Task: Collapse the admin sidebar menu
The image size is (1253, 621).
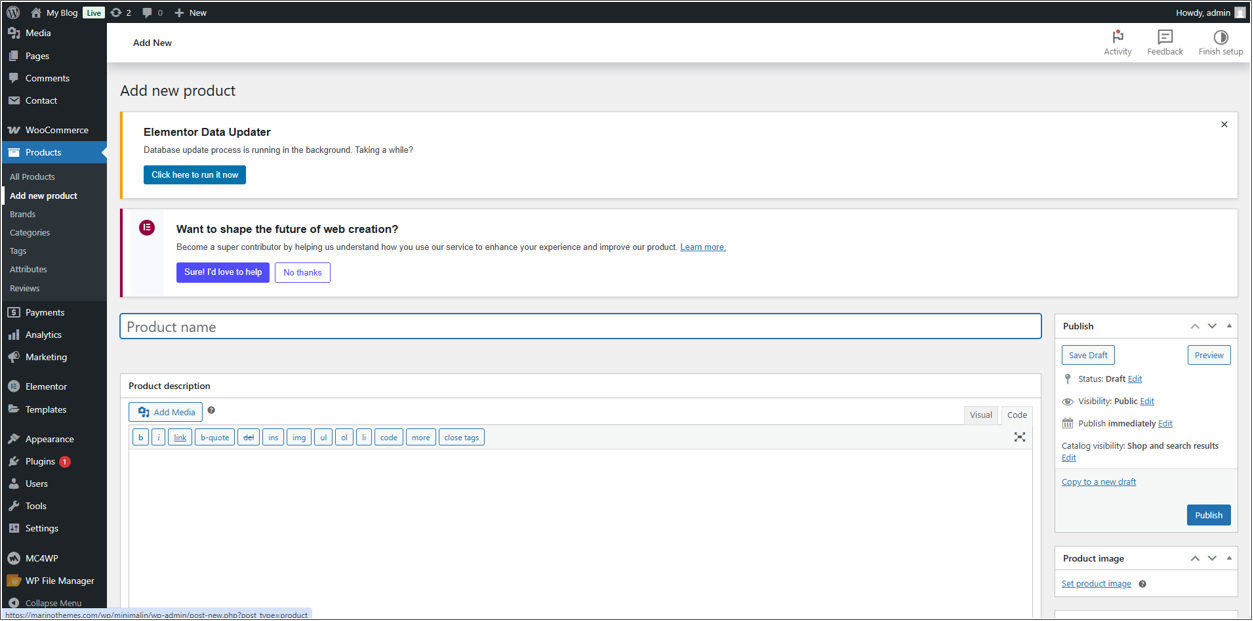Action: (45, 603)
